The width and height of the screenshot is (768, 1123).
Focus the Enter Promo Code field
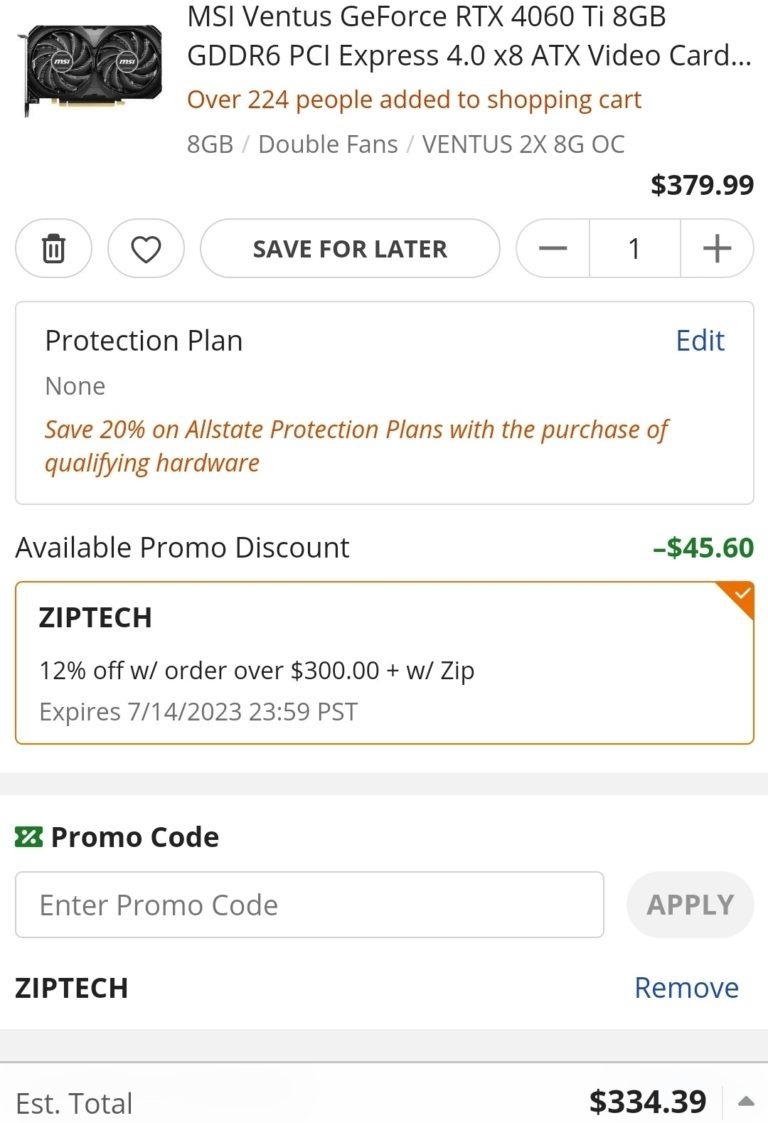(x=309, y=905)
